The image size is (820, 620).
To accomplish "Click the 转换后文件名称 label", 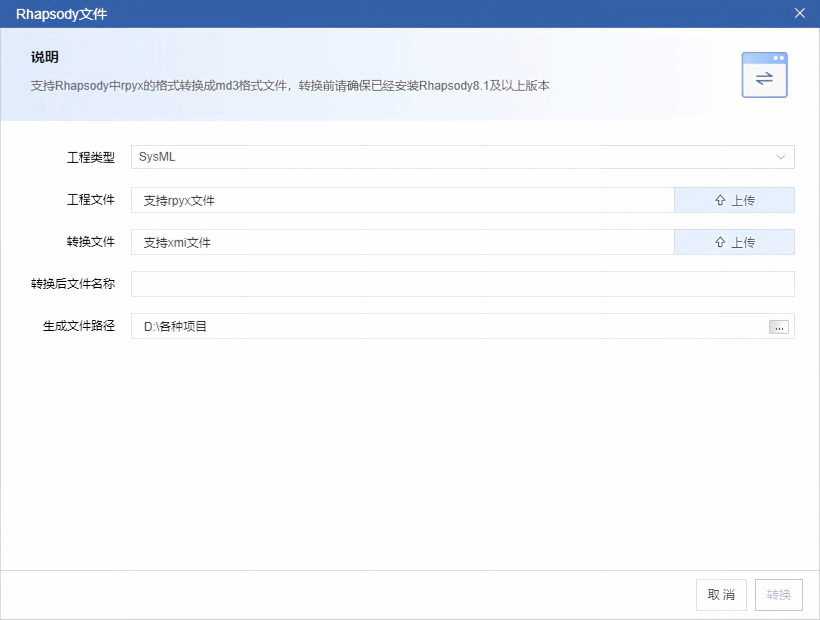I will coord(73,284).
